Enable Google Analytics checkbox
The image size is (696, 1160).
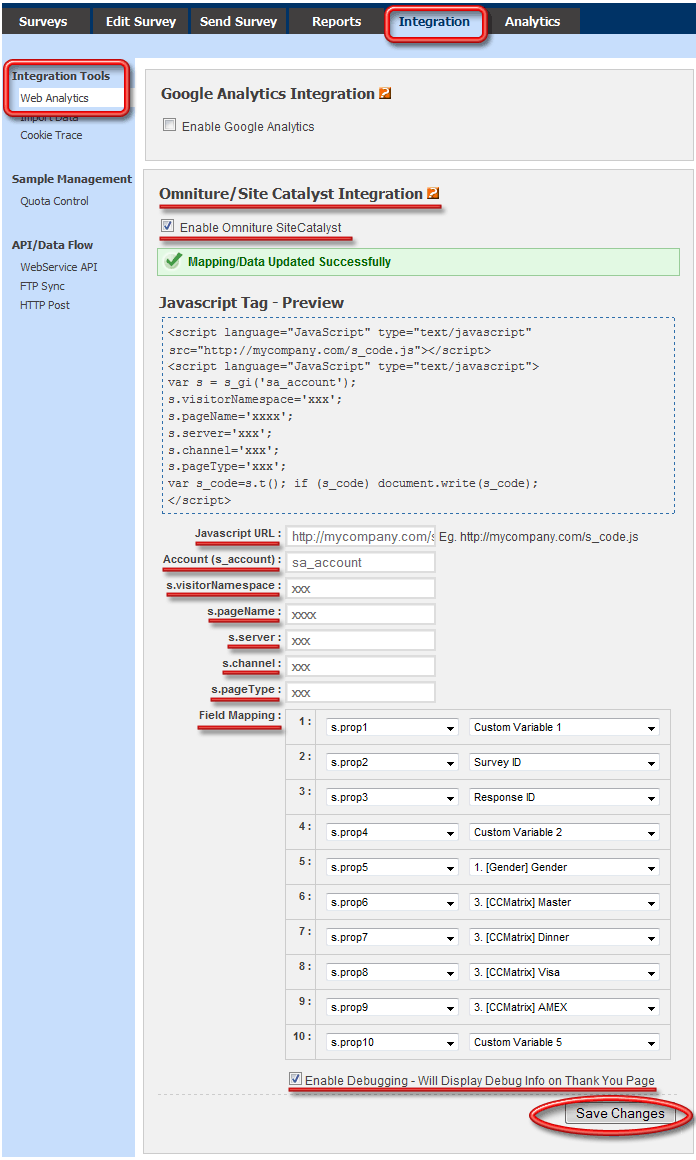[170, 126]
